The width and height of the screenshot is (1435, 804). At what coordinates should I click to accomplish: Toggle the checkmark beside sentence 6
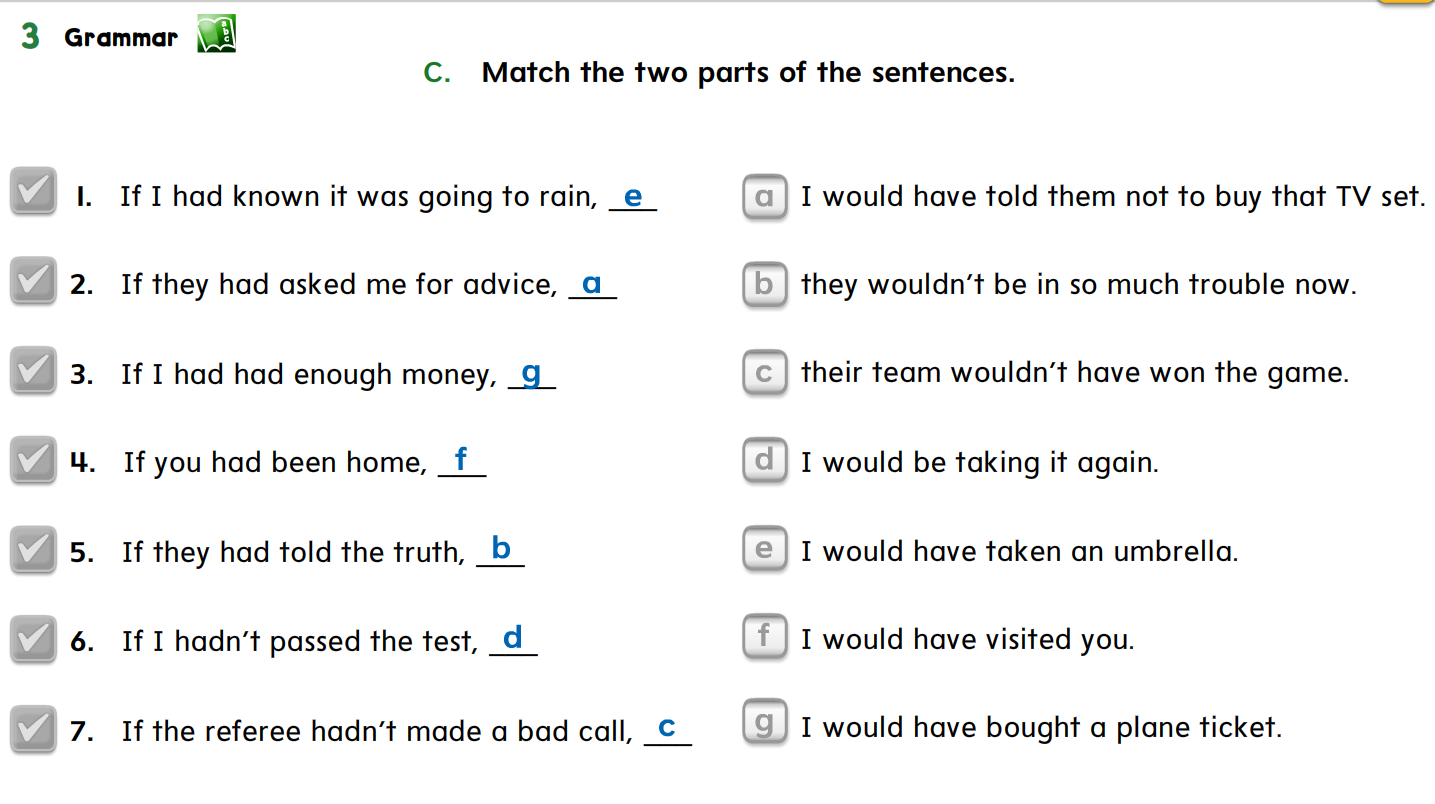tap(33, 639)
